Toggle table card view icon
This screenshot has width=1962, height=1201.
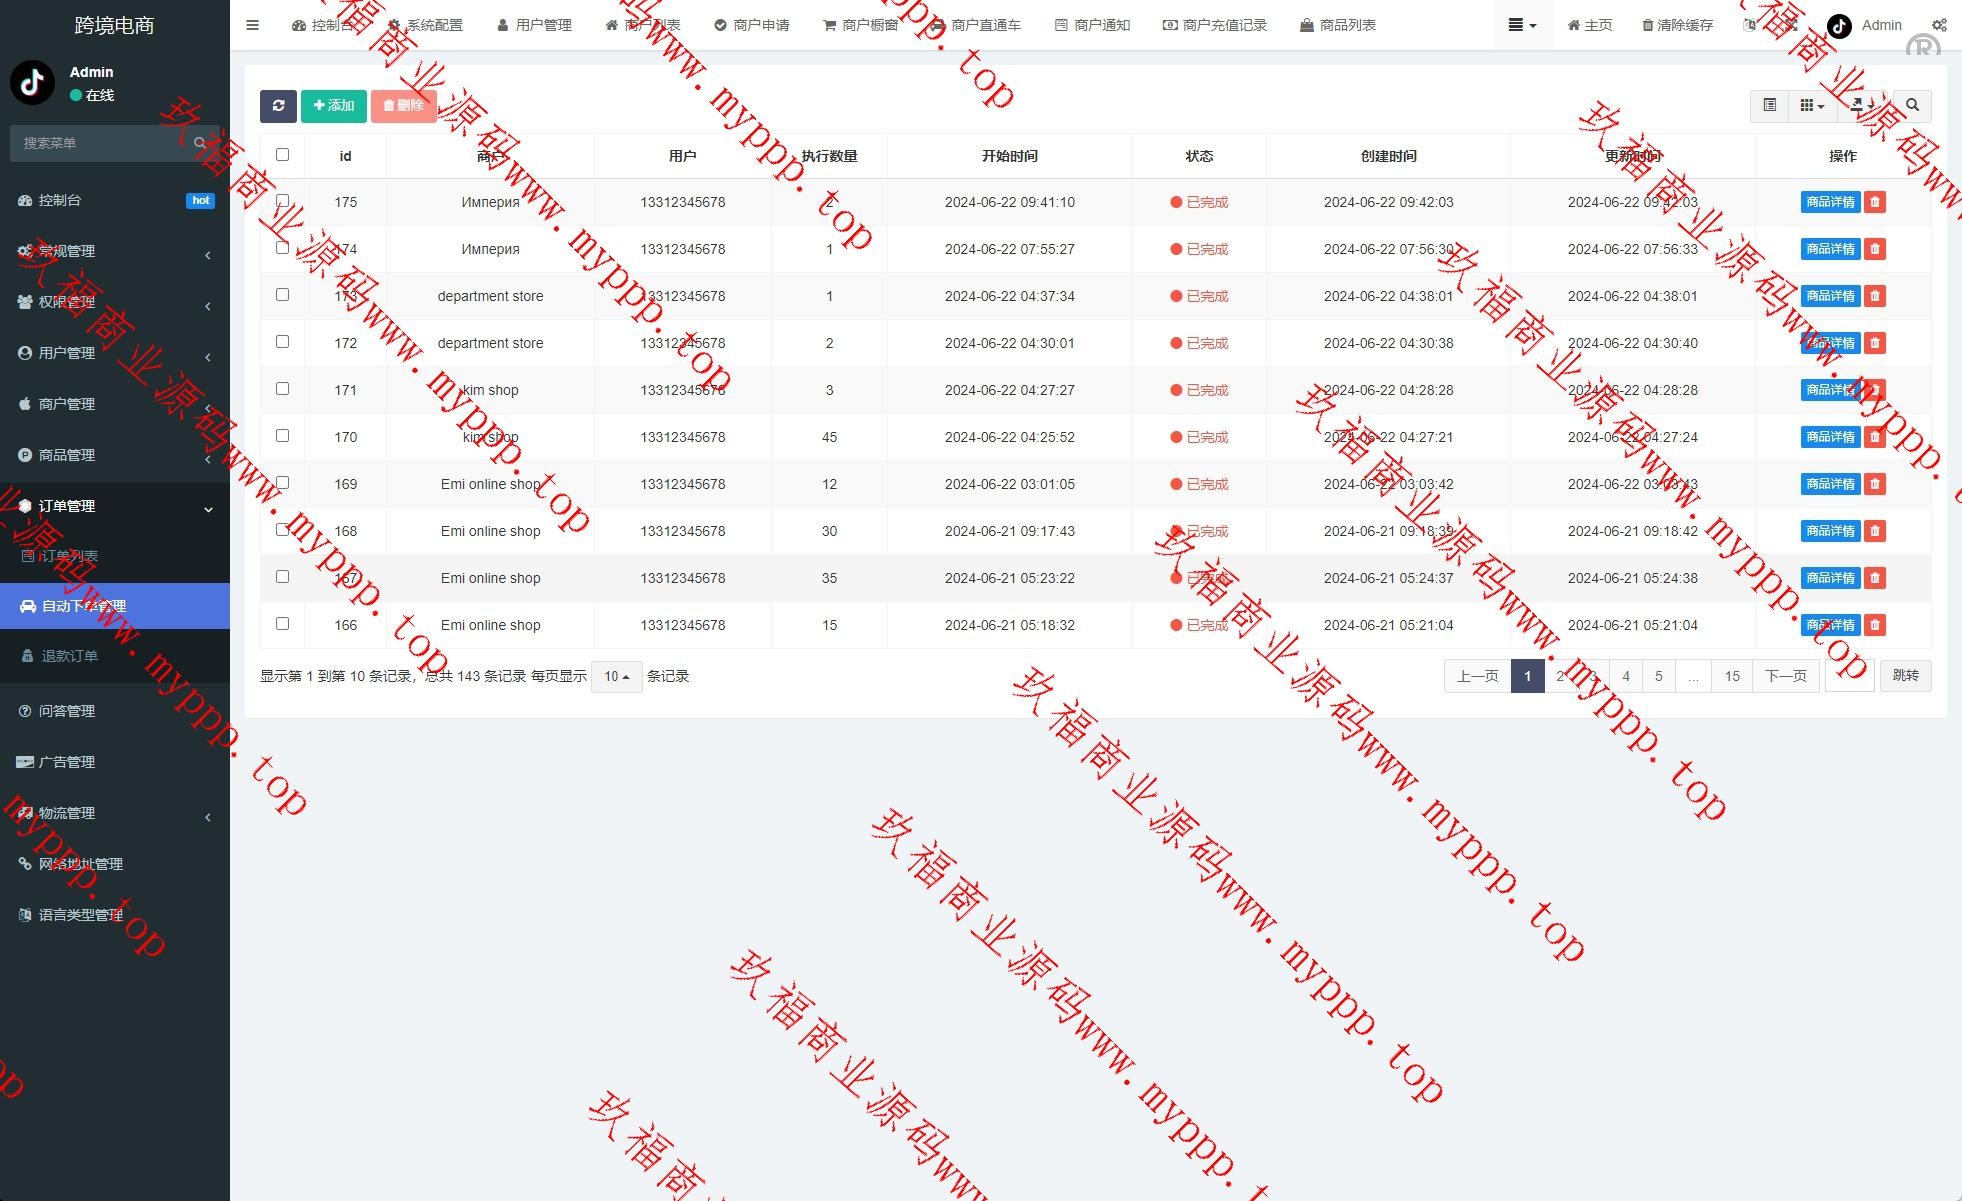1769,106
